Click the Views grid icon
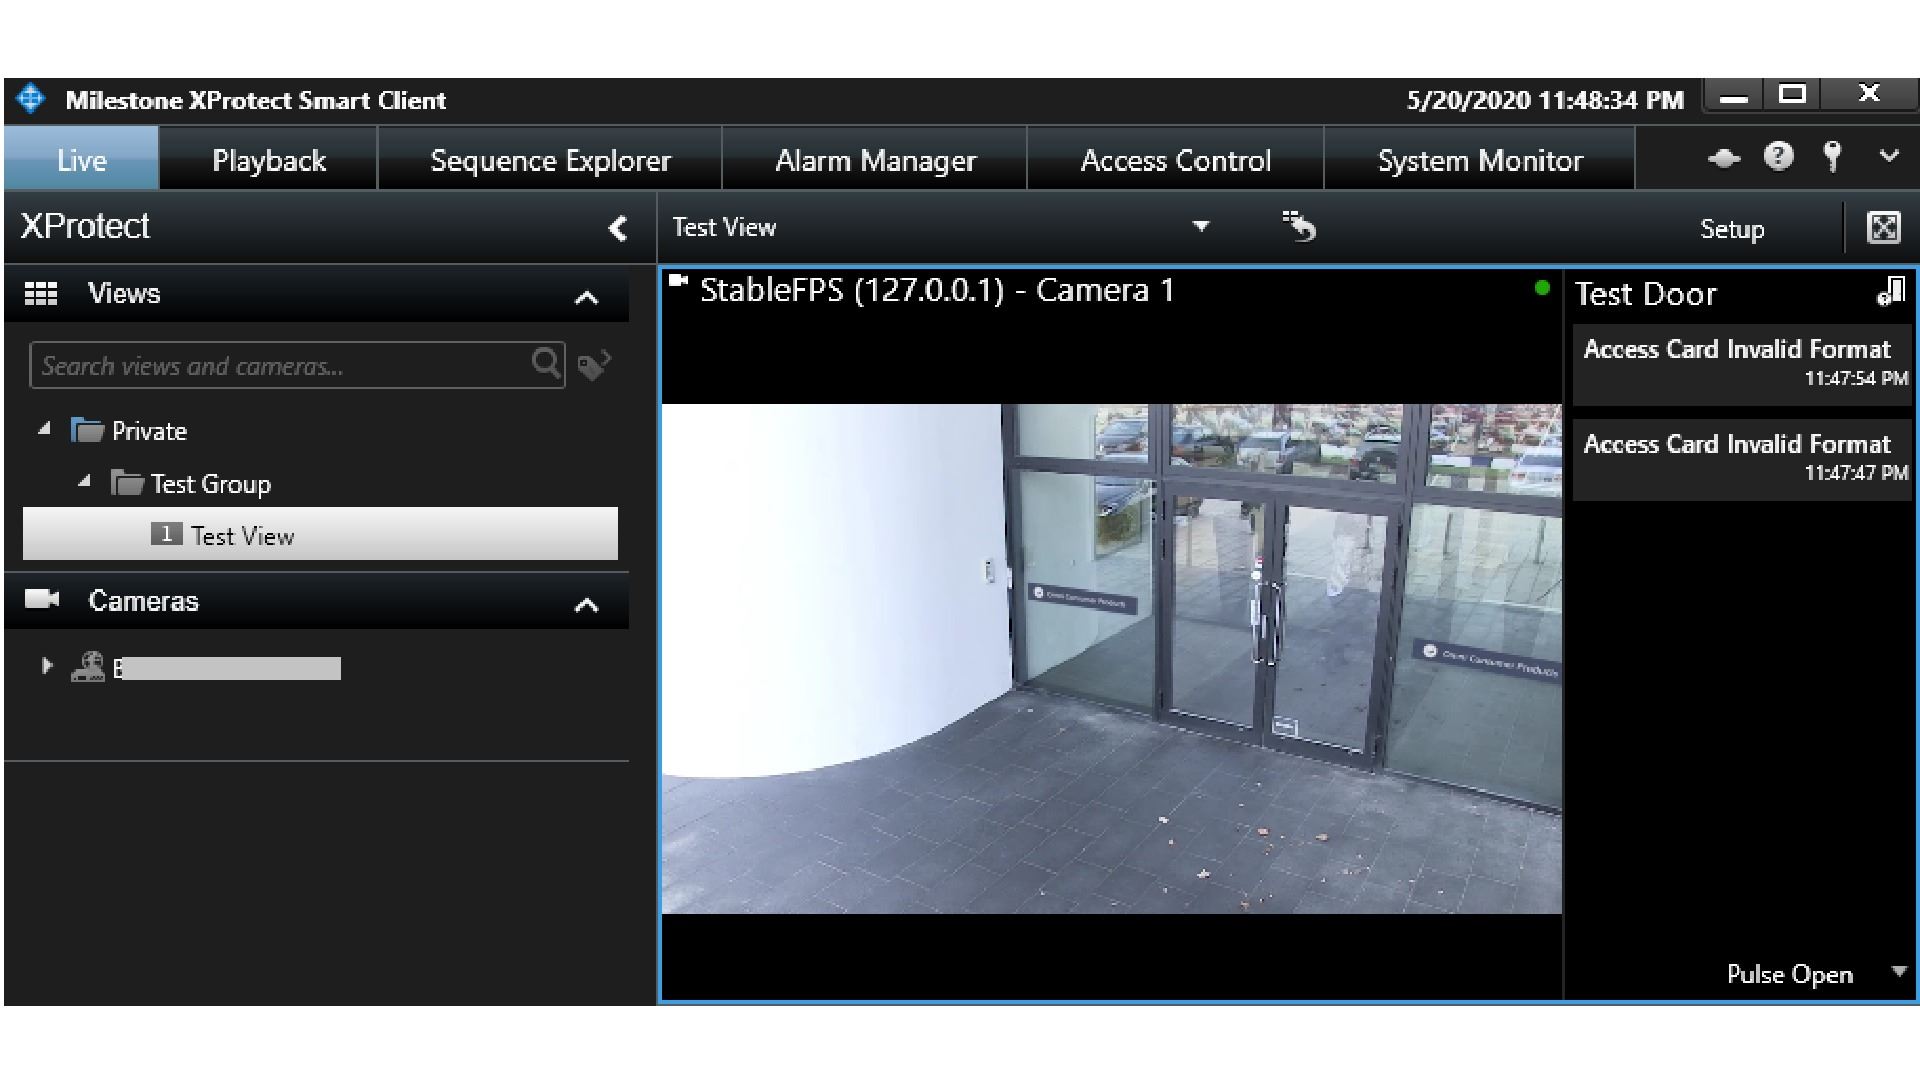The width and height of the screenshot is (1920, 1080). pyautogui.click(x=41, y=293)
